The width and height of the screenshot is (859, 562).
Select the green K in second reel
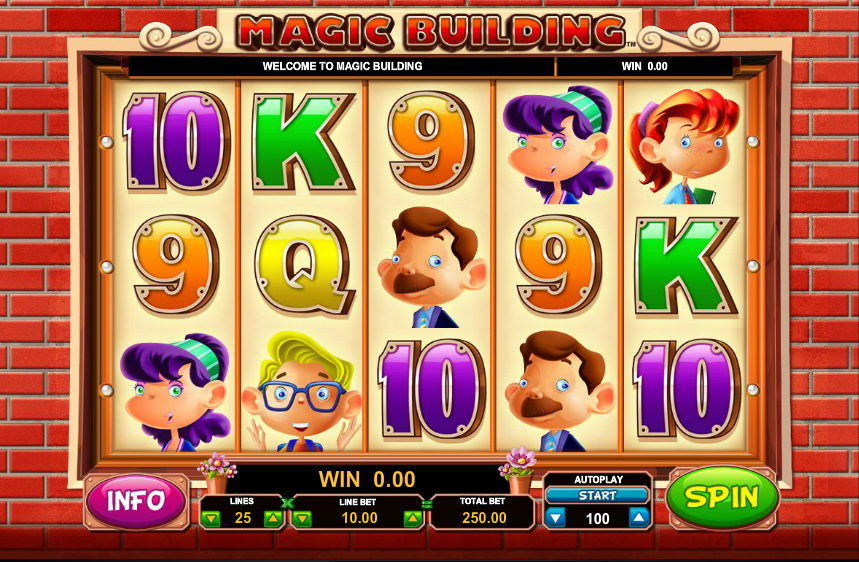click(303, 143)
